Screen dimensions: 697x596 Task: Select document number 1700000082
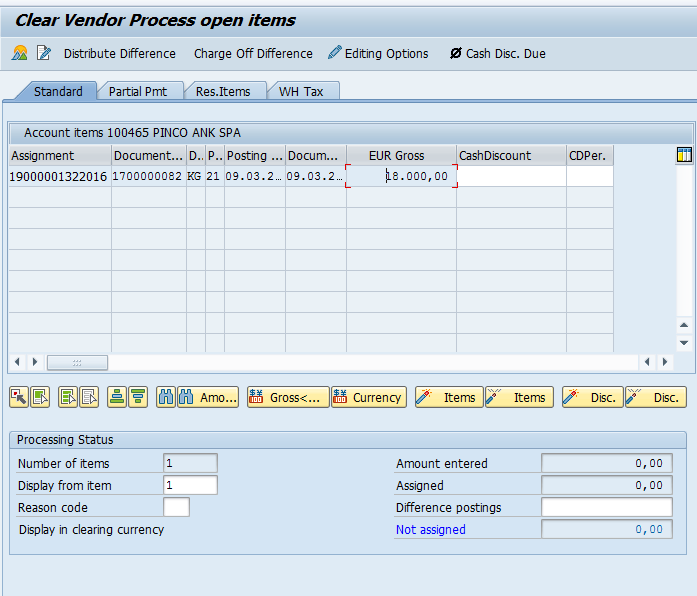149,176
